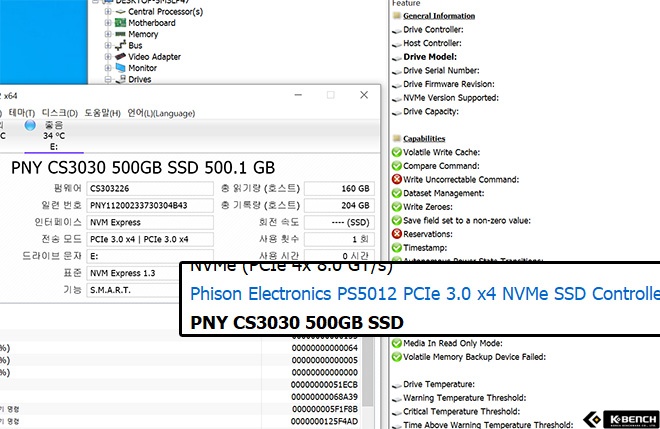The width and height of the screenshot is (660, 429).
Task: Select the Drives icon in tree
Action: point(121,79)
